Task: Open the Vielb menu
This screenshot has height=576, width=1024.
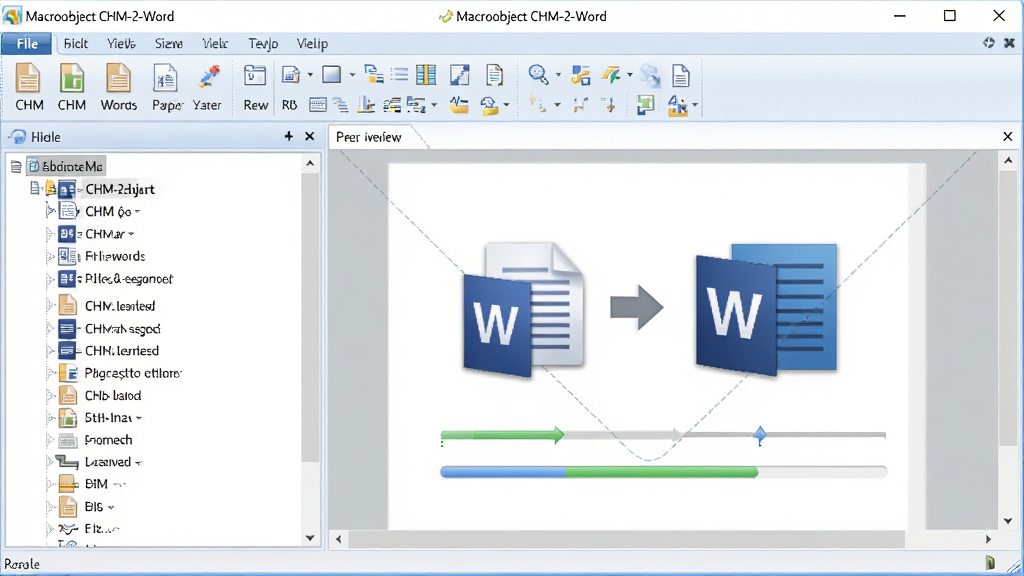Action: click(x=121, y=44)
